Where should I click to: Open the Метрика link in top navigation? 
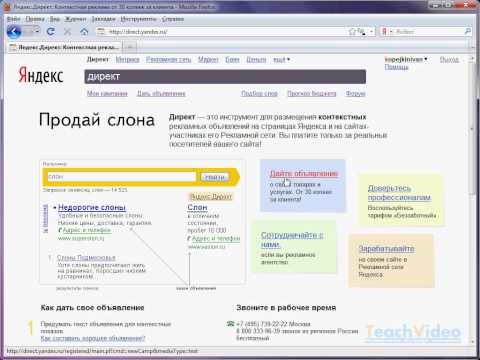pyautogui.click(x=127, y=60)
